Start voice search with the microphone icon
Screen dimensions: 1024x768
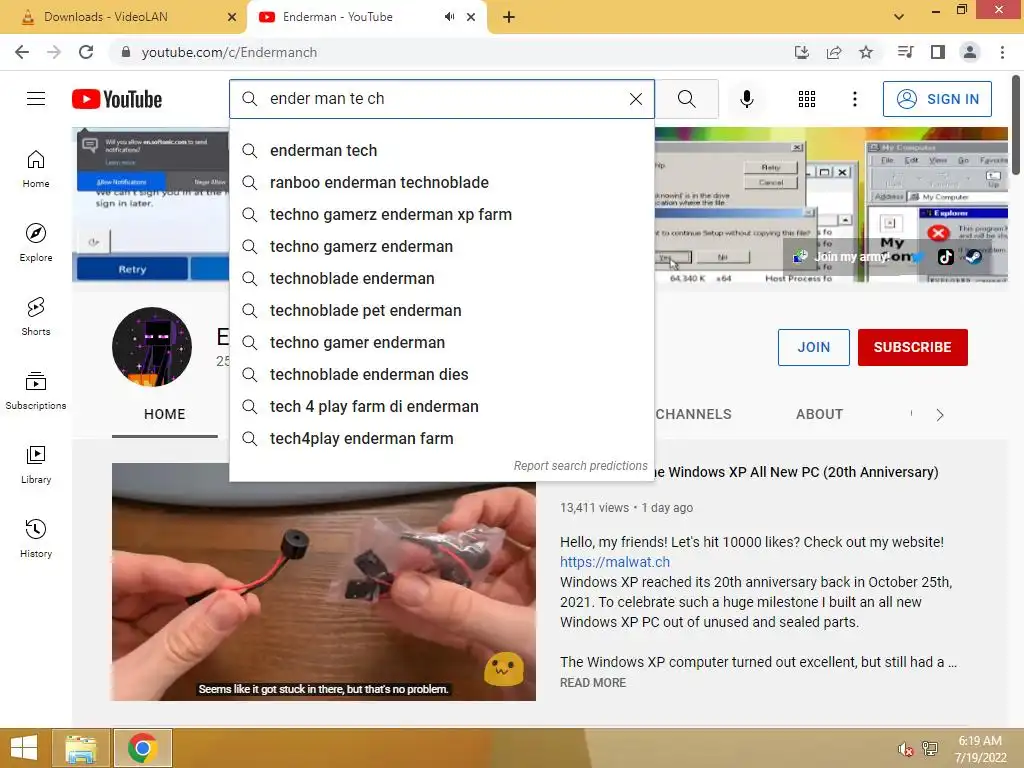click(746, 99)
